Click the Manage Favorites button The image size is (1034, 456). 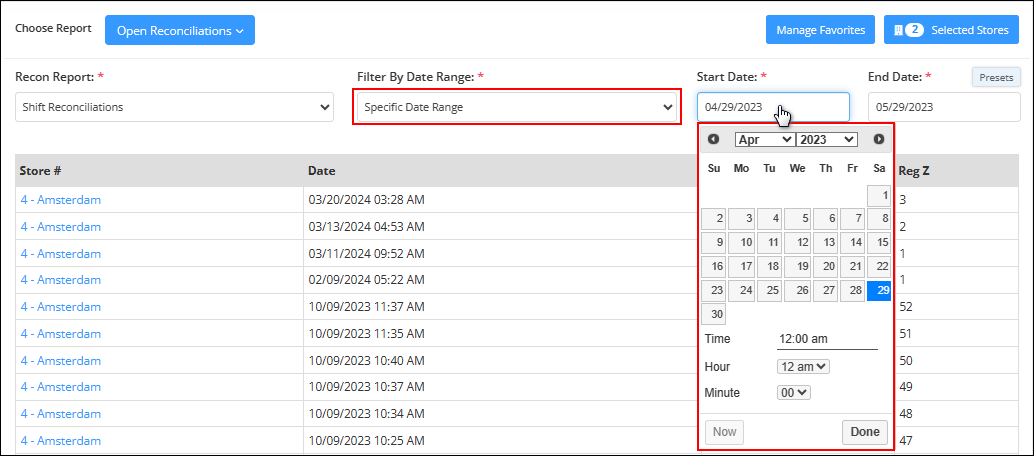pyautogui.click(x=820, y=30)
